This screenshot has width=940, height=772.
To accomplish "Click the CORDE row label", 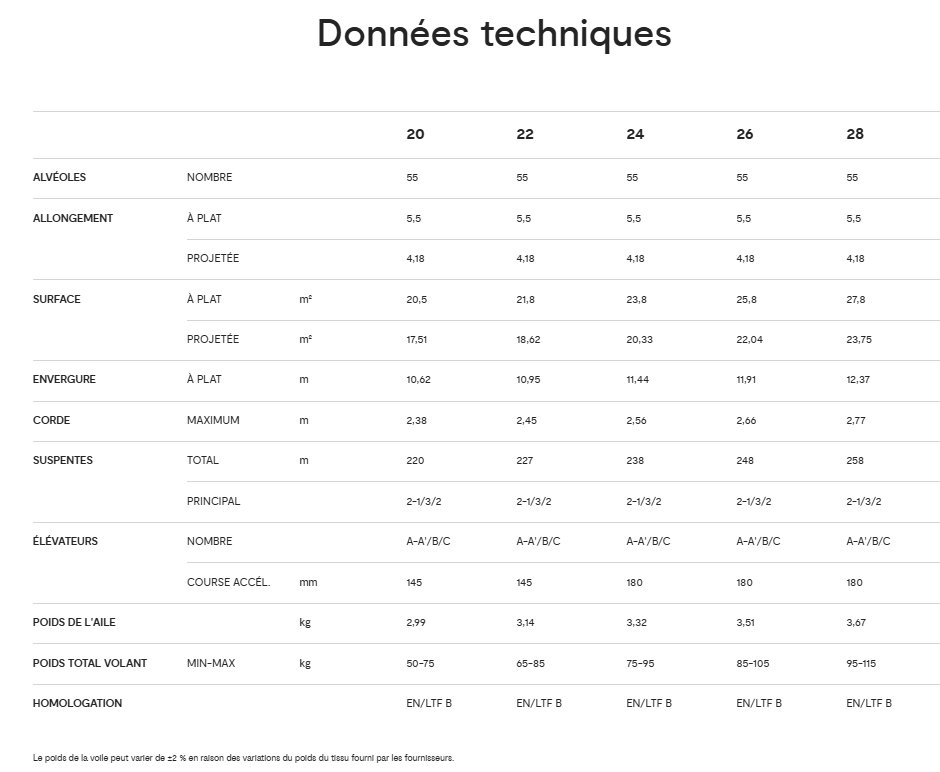I will (52, 420).
